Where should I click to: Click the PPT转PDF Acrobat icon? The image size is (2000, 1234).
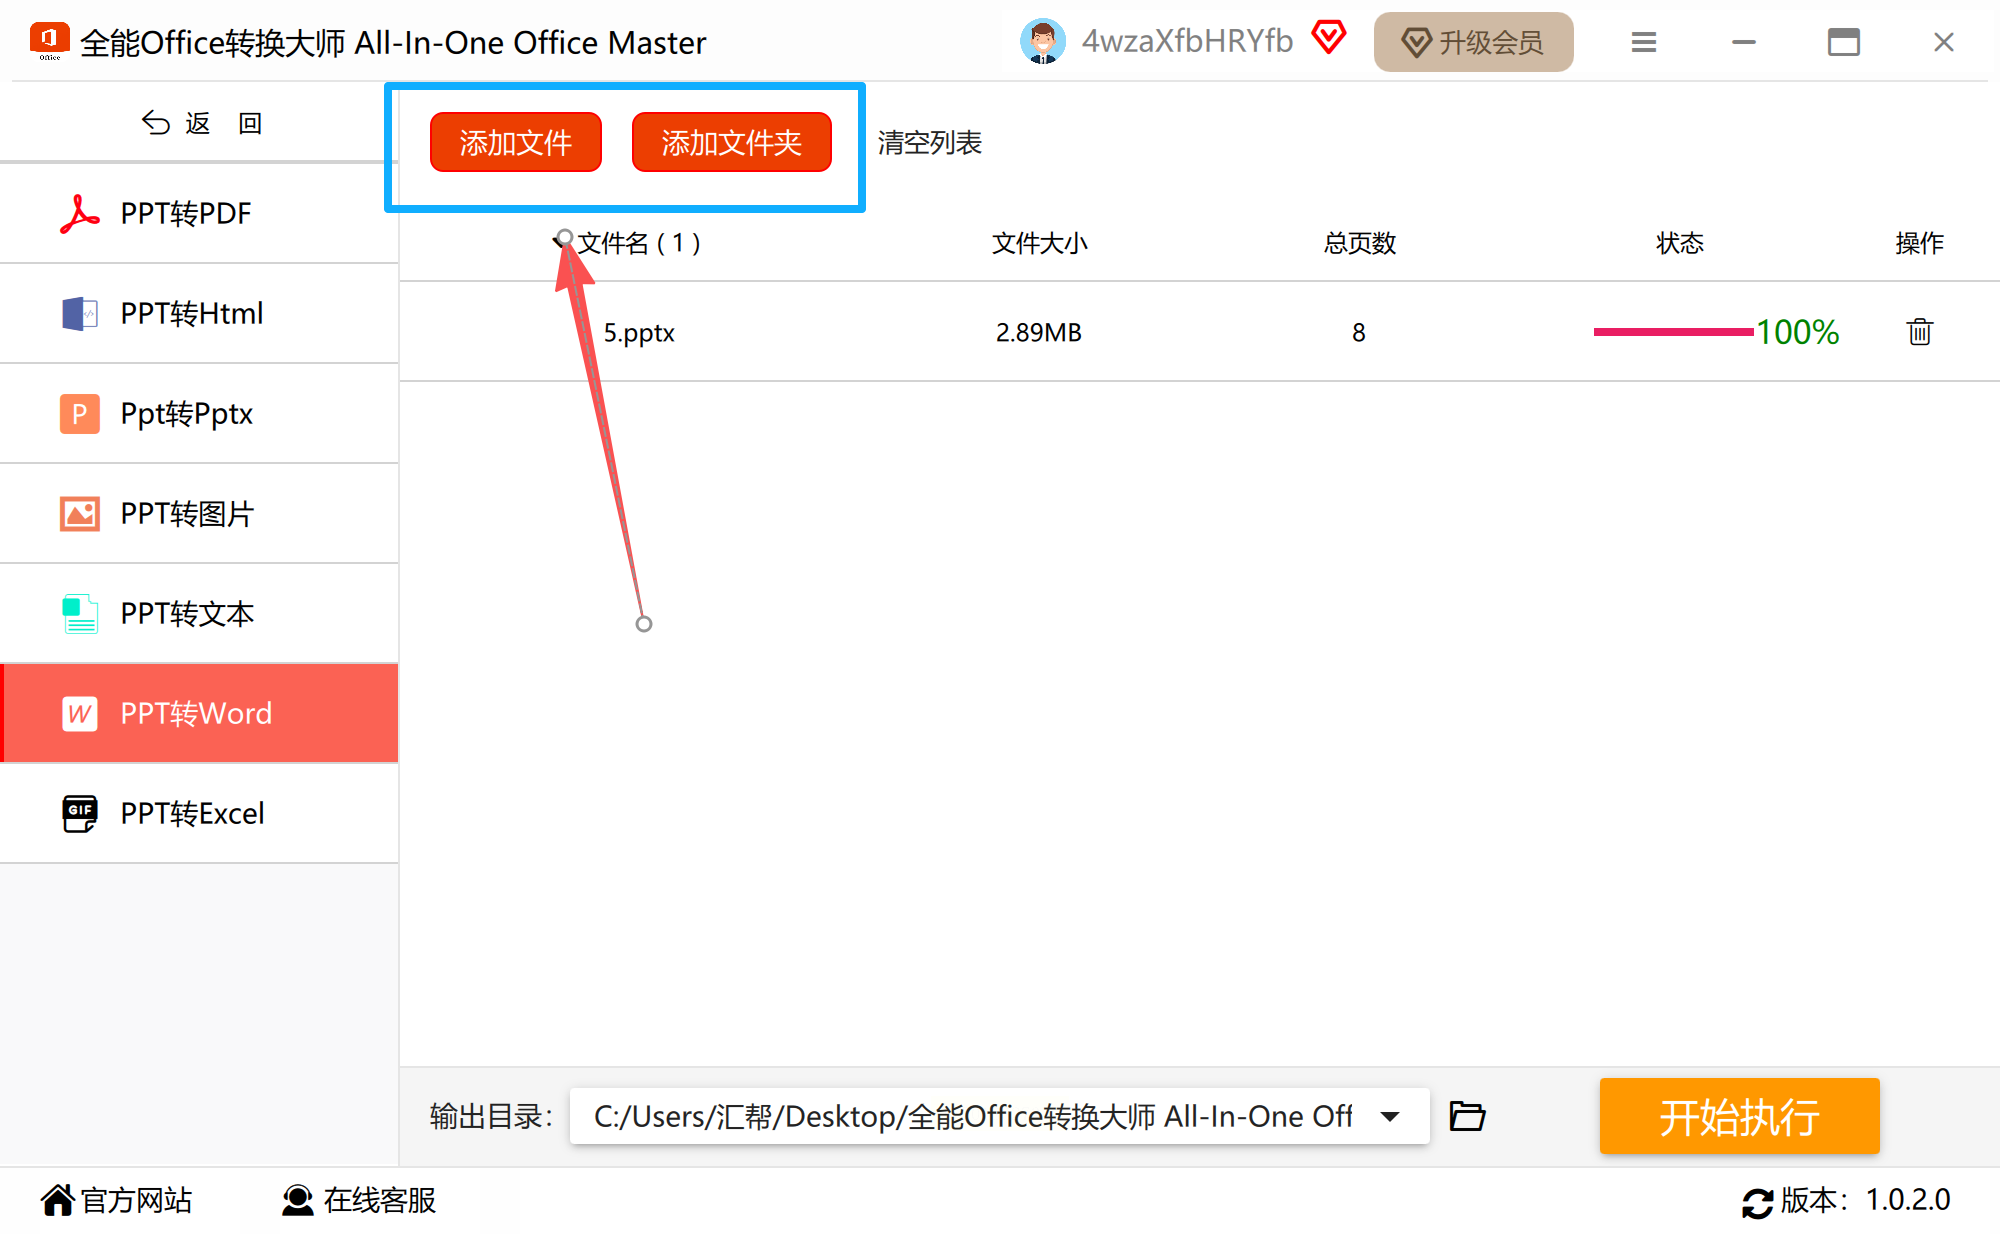tap(79, 214)
